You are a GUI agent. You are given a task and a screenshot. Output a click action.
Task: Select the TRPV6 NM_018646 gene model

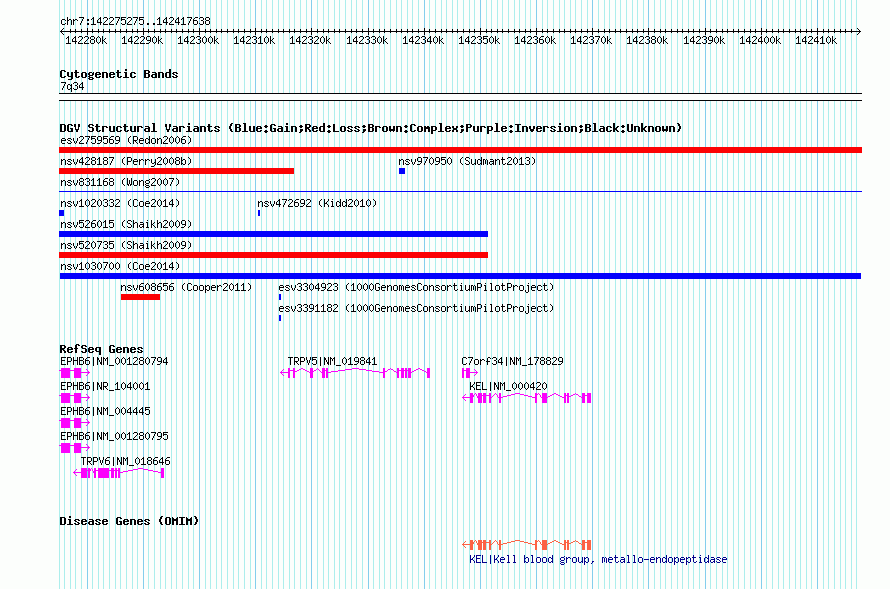coord(119,473)
